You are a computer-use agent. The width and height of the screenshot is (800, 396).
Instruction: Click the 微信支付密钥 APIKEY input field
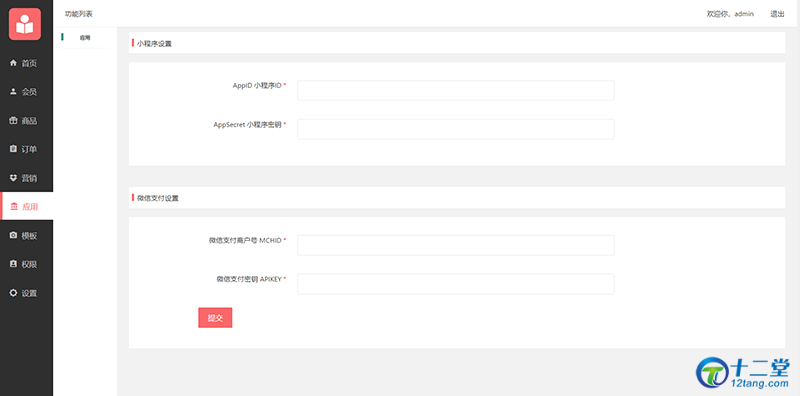pyautogui.click(x=456, y=284)
